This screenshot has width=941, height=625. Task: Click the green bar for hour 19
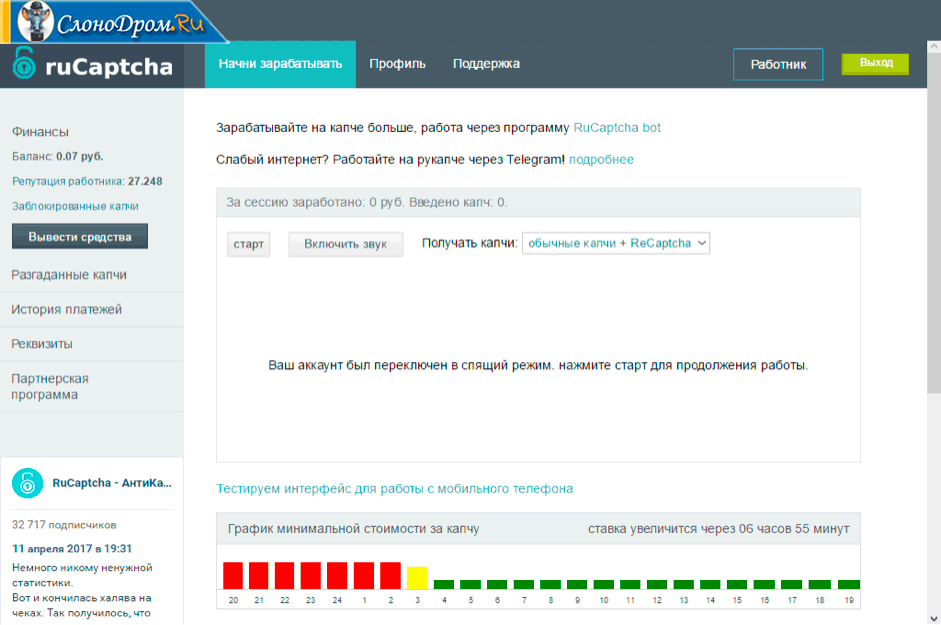click(x=849, y=584)
